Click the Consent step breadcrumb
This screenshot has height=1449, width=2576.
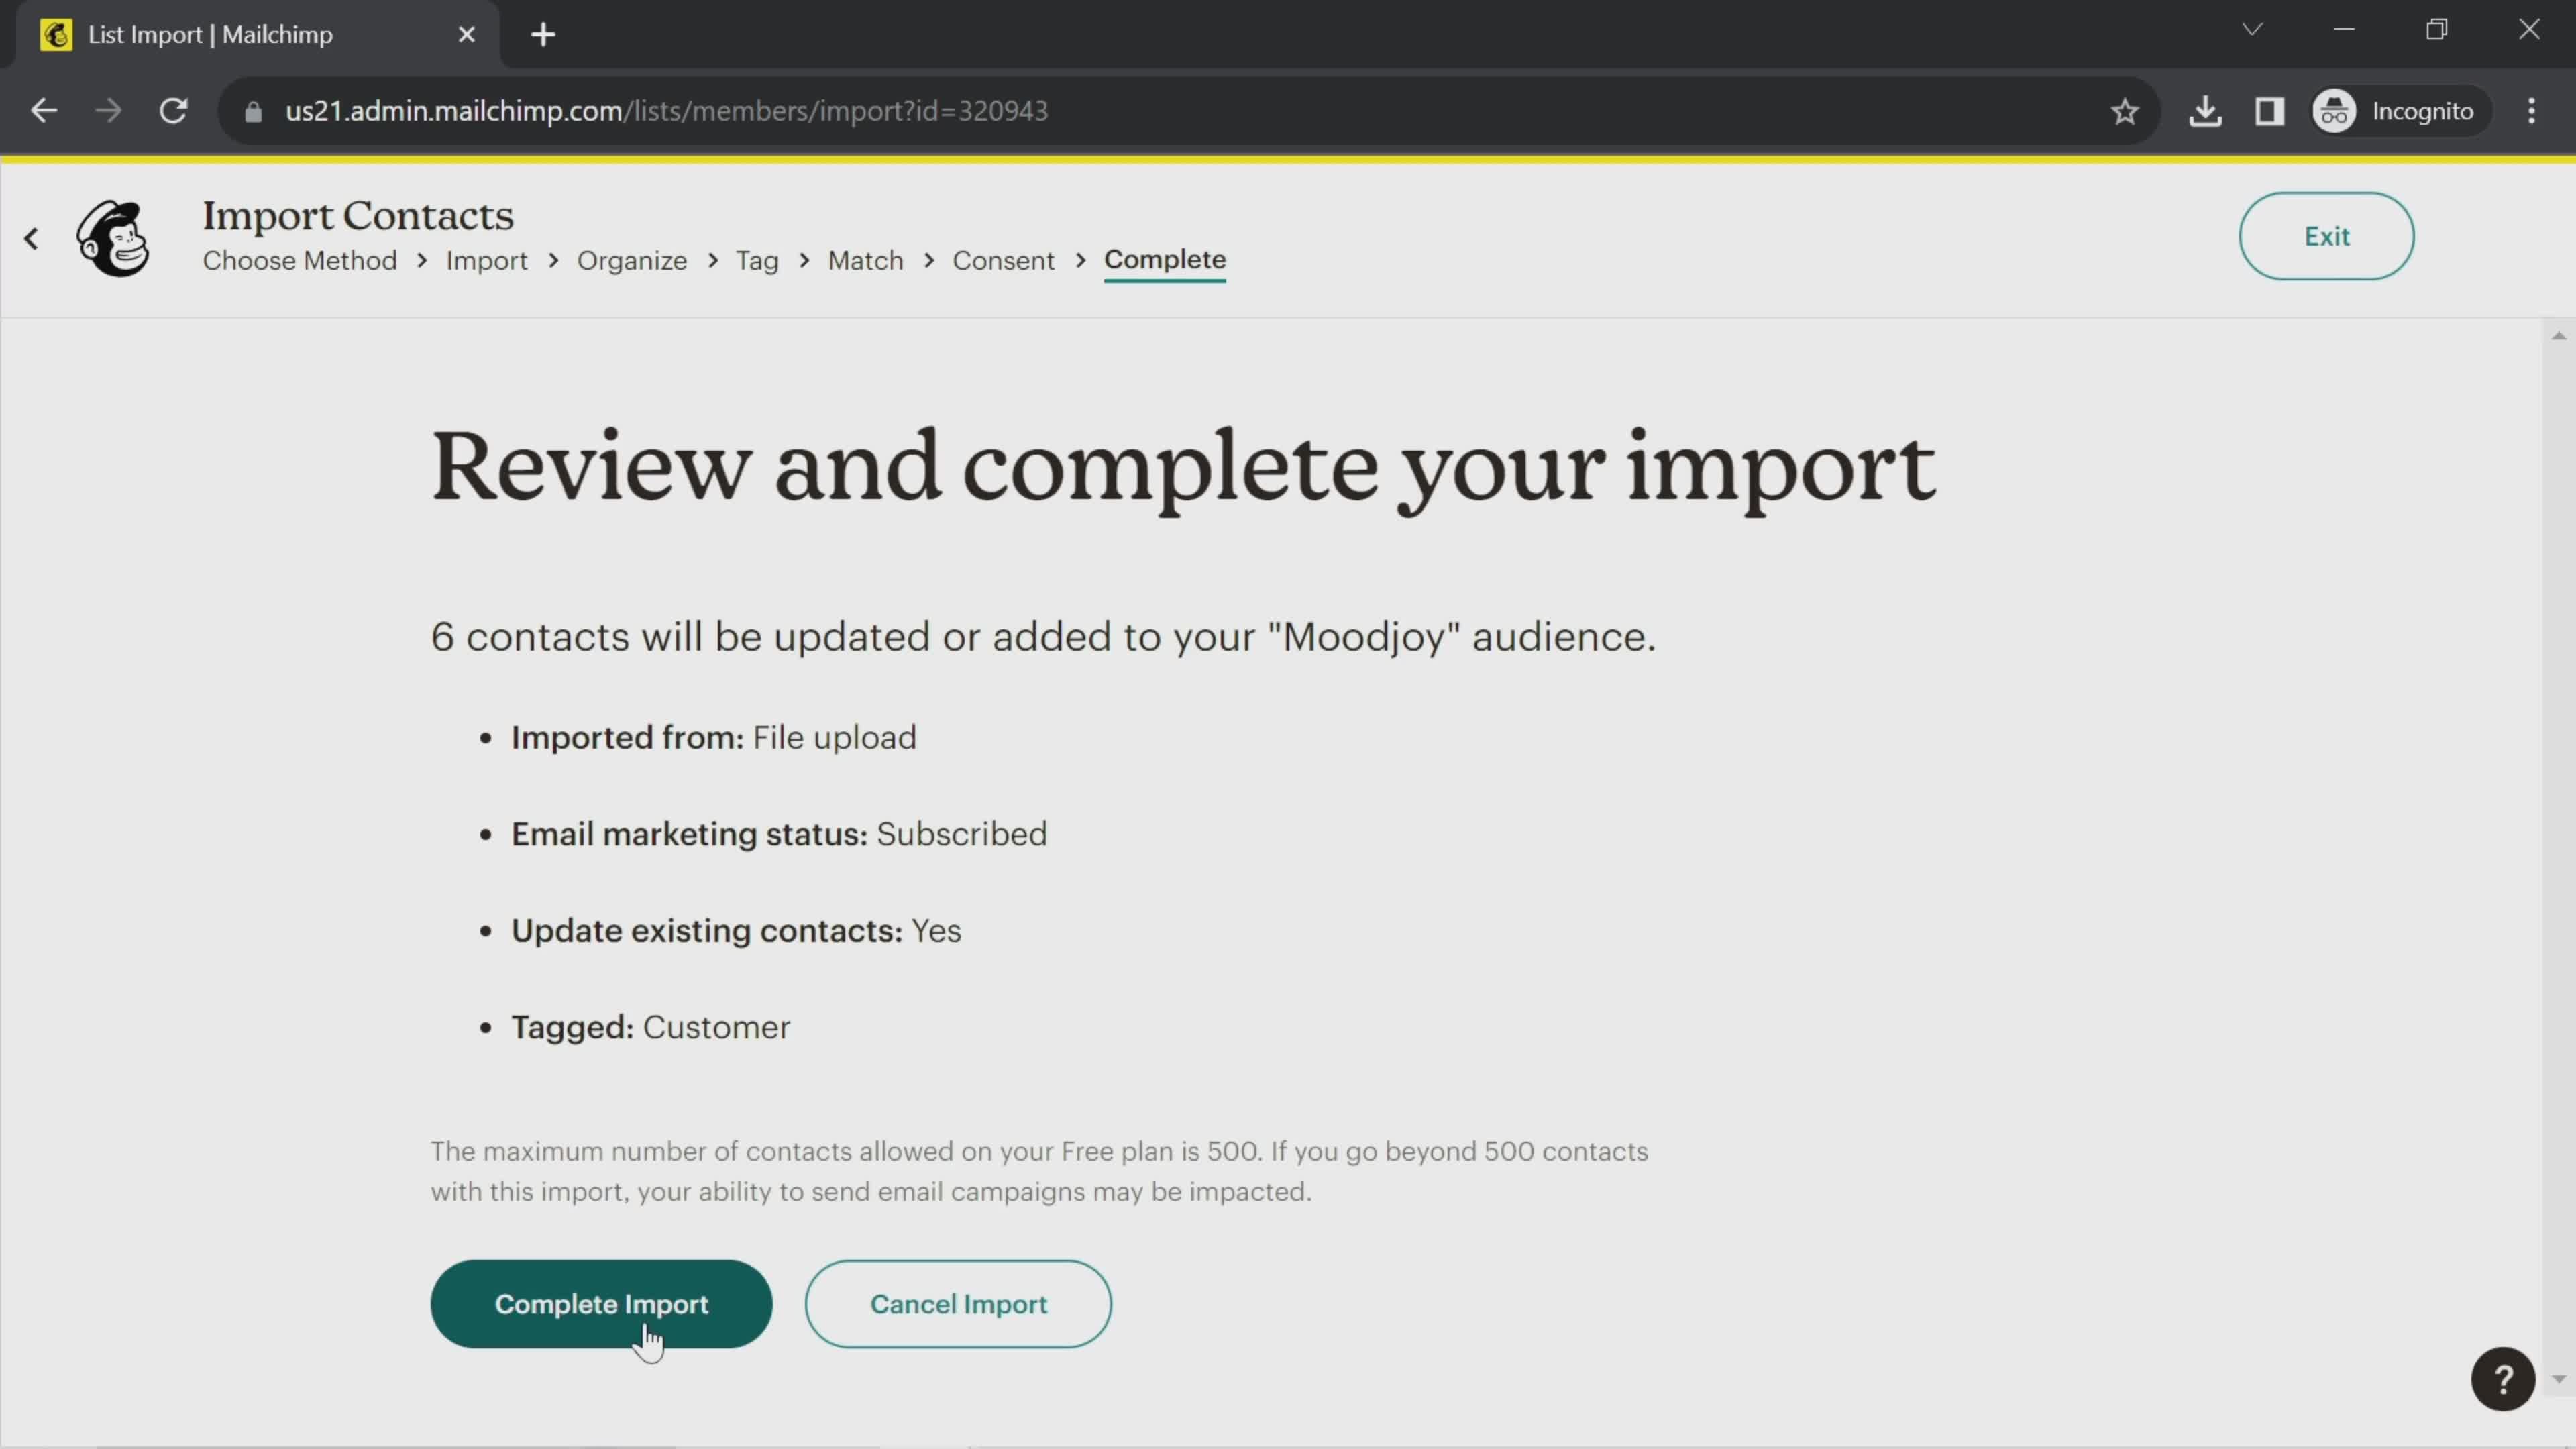1003,260
